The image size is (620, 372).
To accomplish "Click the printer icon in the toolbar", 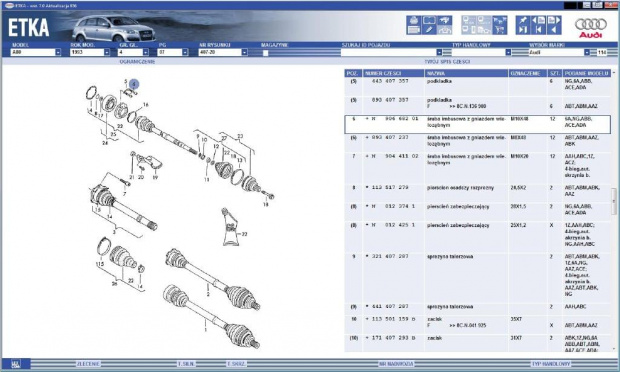I will [414, 20].
